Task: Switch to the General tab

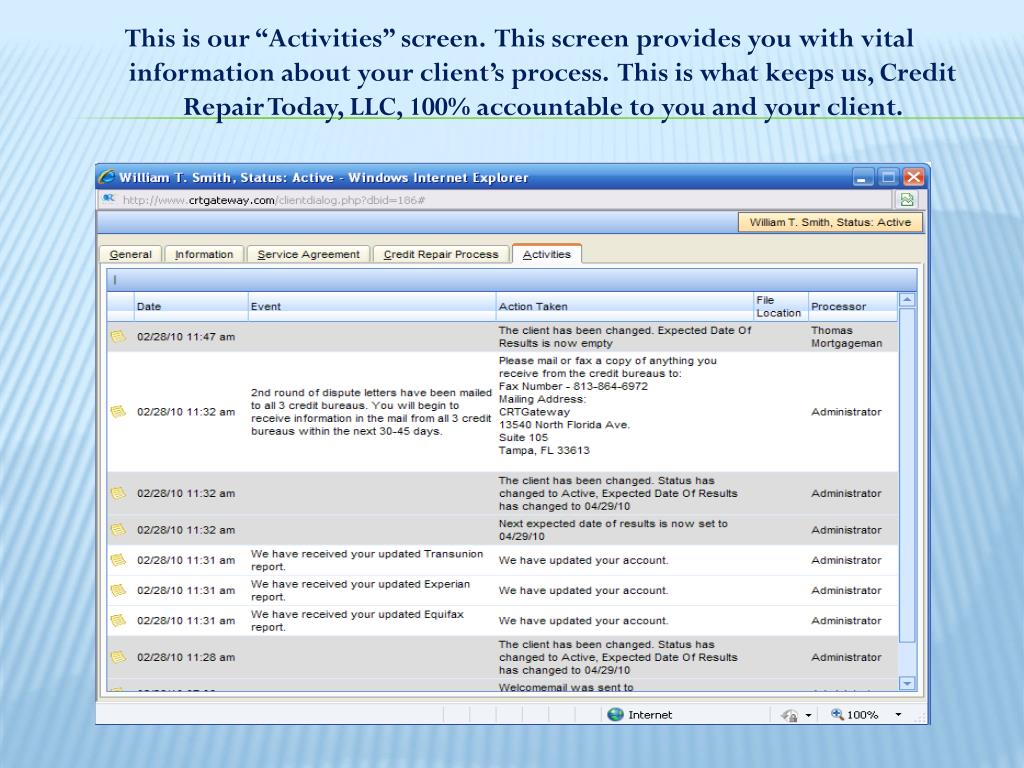Action: 130,254
